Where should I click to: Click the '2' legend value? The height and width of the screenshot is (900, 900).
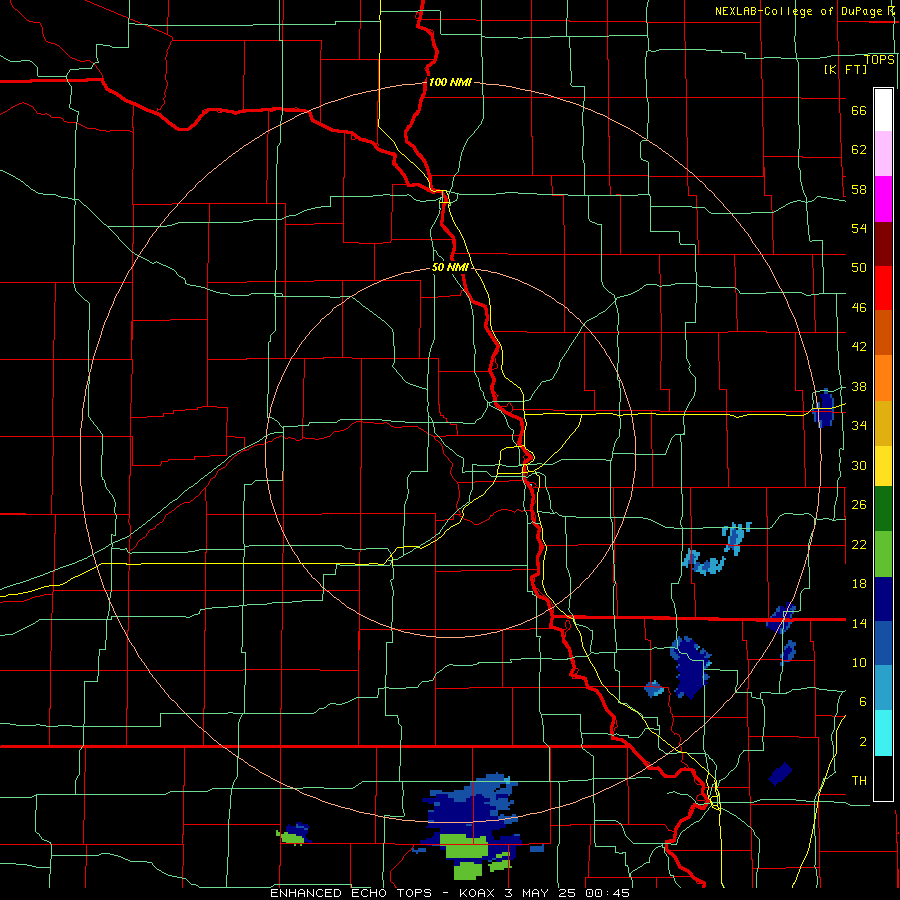(x=863, y=742)
